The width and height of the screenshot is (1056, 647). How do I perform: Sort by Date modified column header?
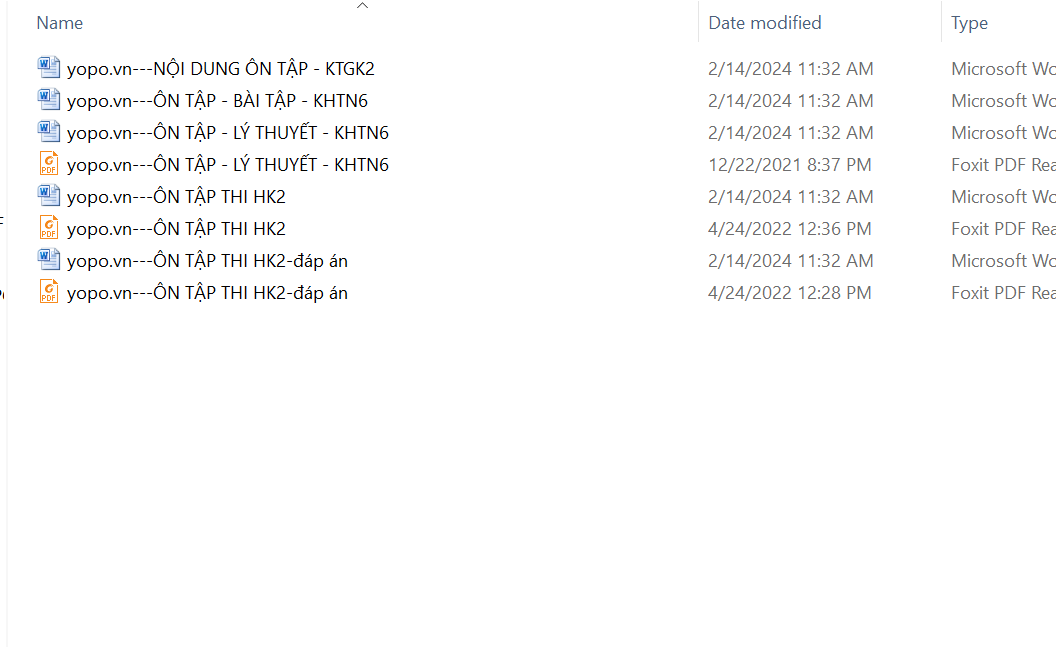tap(764, 23)
